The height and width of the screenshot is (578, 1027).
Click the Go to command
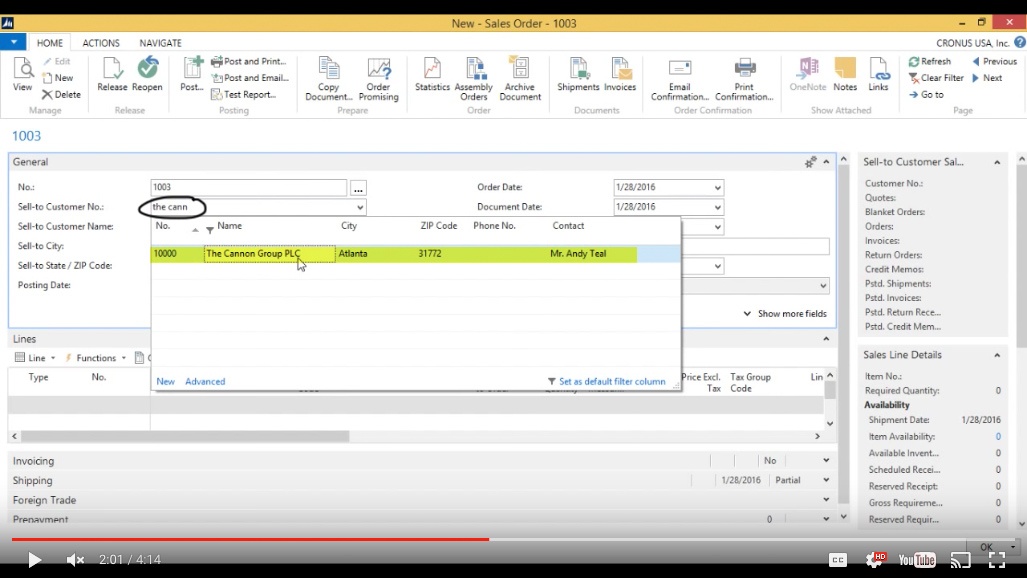click(926, 94)
